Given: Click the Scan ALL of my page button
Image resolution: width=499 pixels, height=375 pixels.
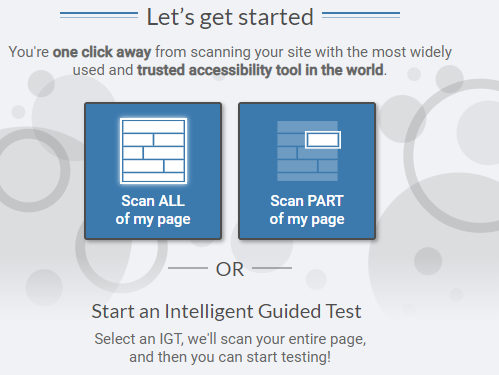Looking at the screenshot, I should pos(153,171).
